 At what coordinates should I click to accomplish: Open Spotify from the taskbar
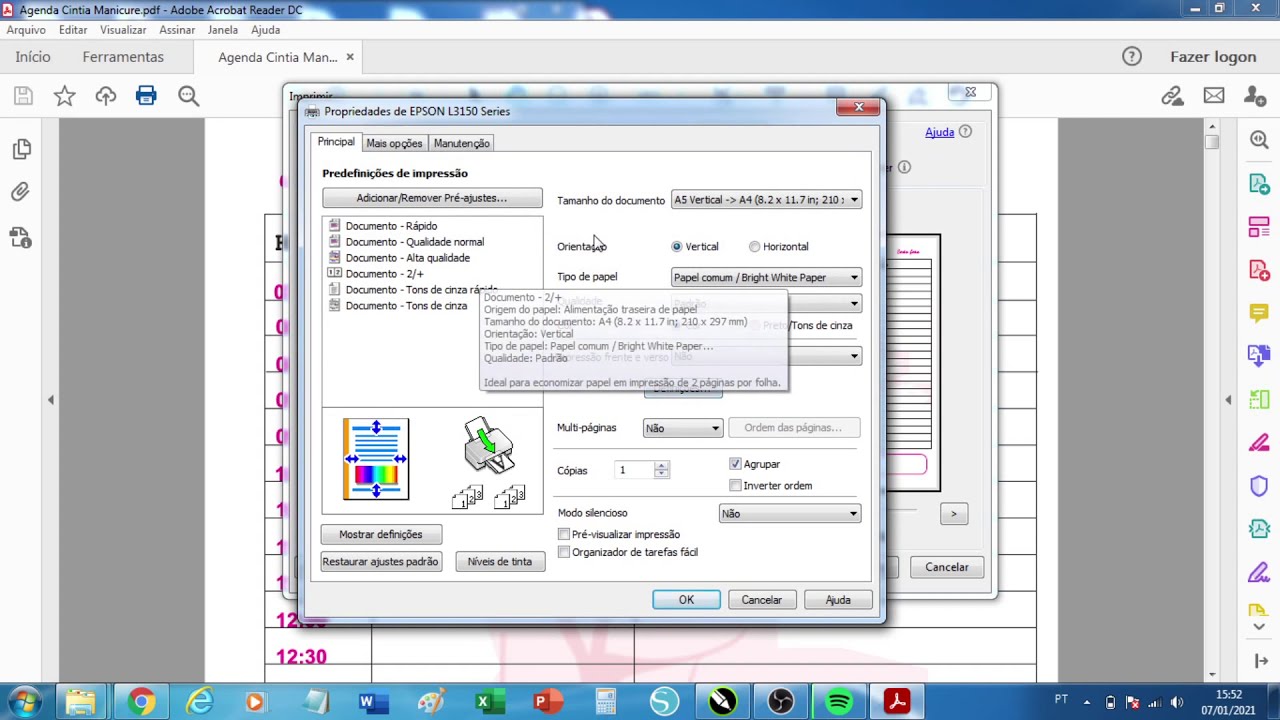838,702
